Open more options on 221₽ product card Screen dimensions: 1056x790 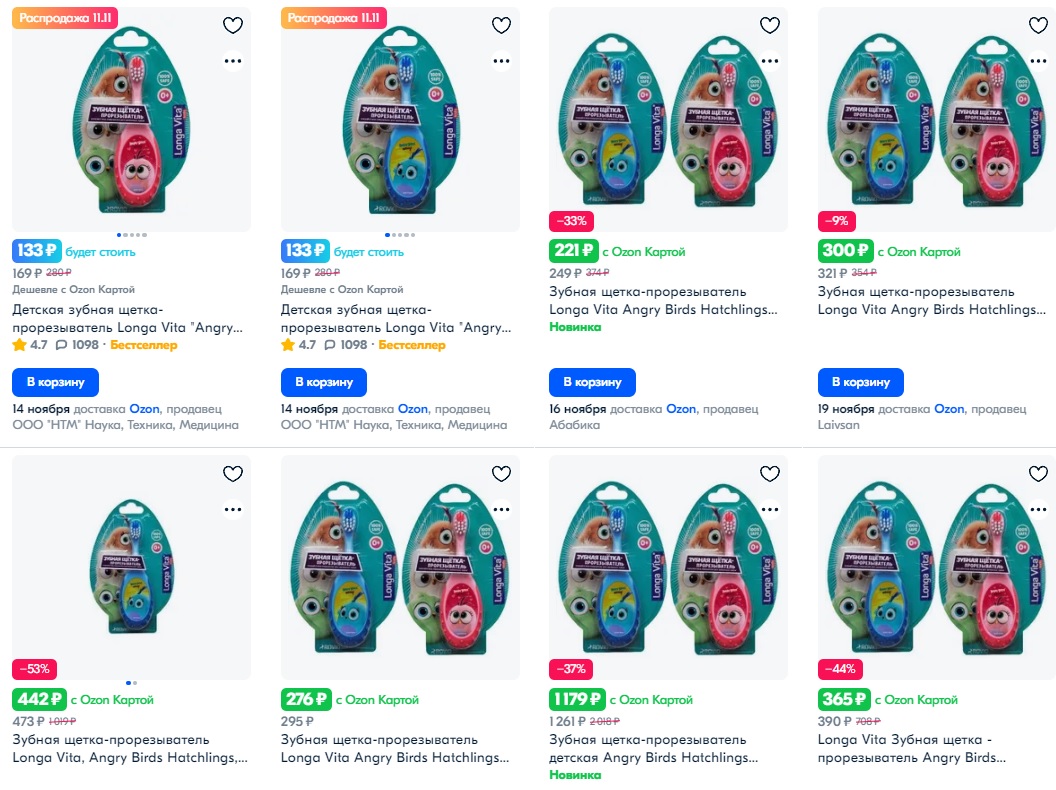click(770, 61)
